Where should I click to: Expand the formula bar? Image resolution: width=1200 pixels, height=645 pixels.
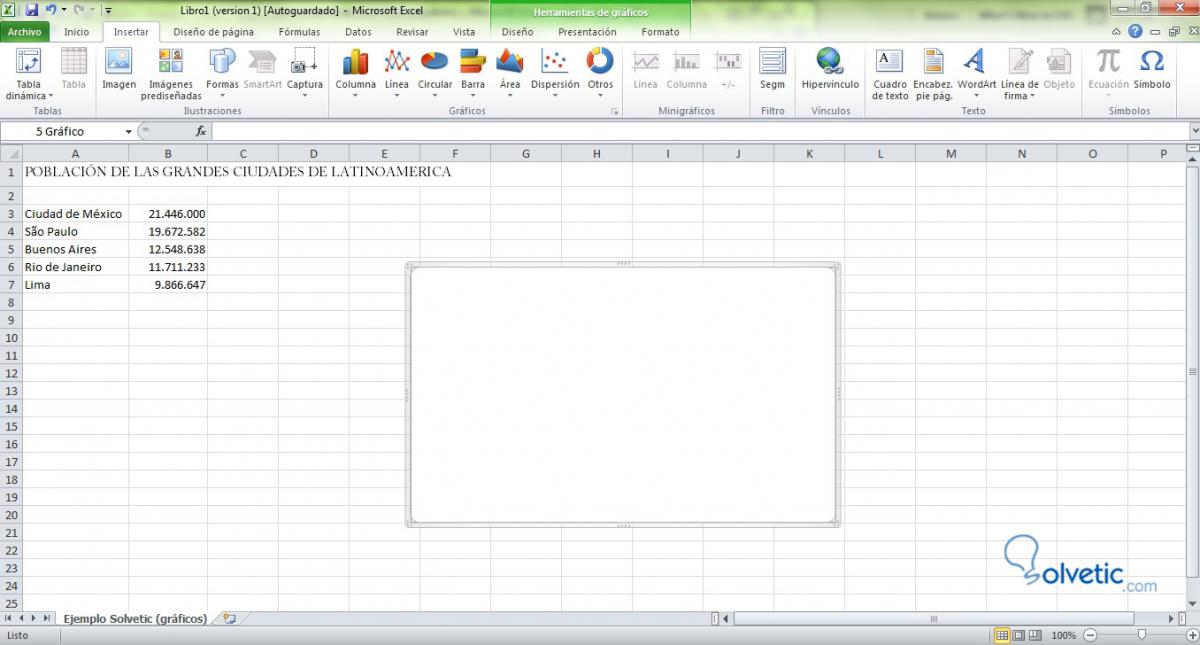coord(1194,132)
